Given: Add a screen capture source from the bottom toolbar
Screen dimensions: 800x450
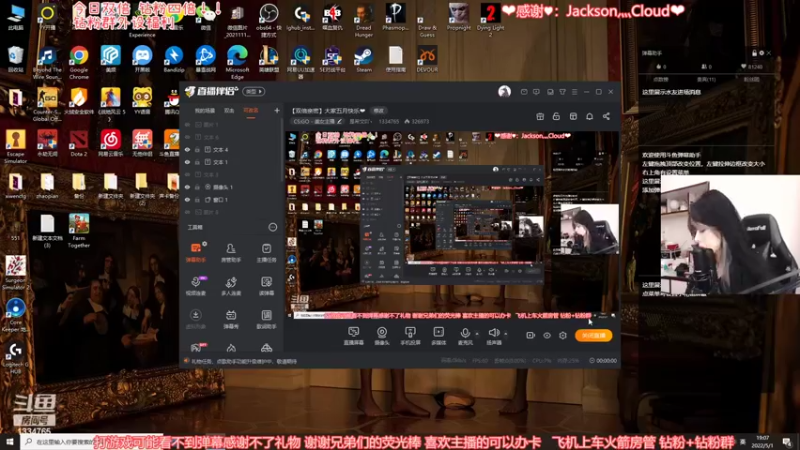Looking at the screenshot, I should [354, 336].
